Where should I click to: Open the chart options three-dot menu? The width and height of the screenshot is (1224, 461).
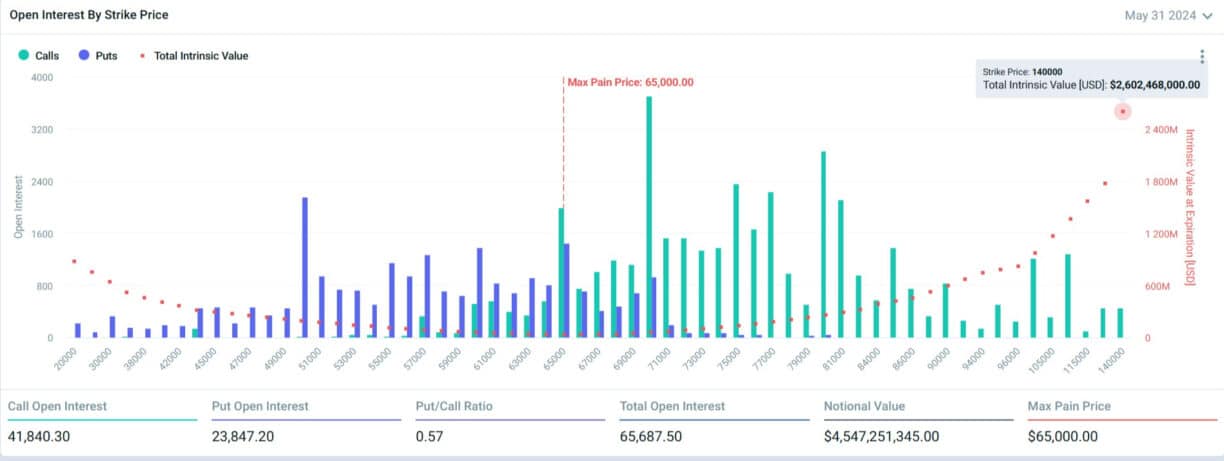point(1202,57)
